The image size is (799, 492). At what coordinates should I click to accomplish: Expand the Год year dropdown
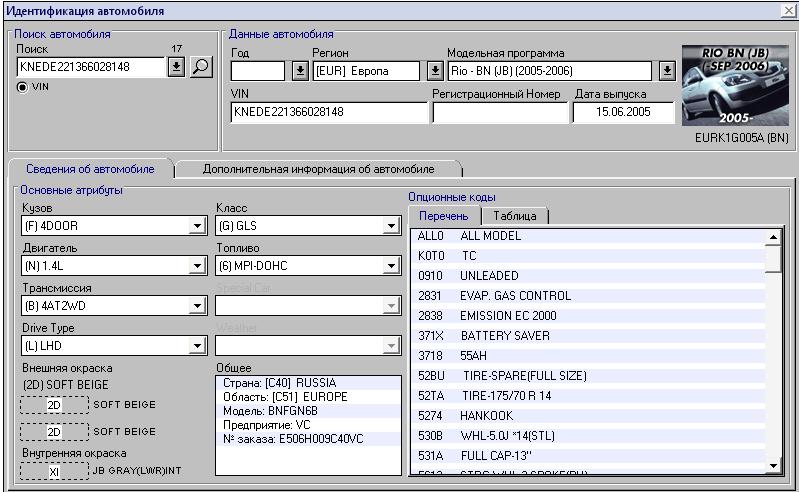pyautogui.click(x=299, y=71)
